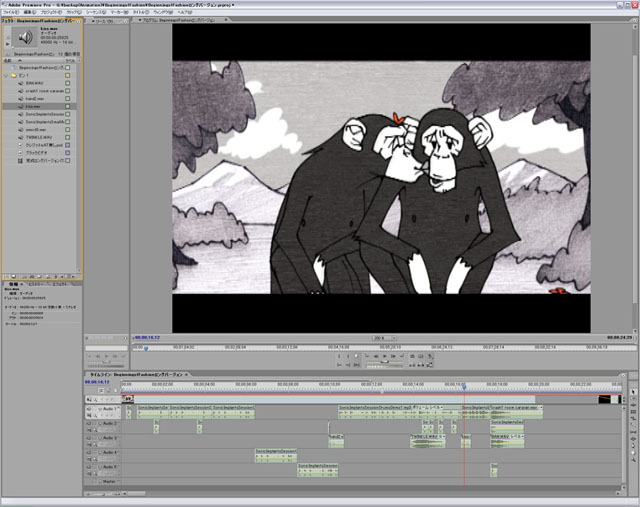Expand the Audio 4 track triangle
The height and width of the screenshot is (507, 640).
pos(100,452)
